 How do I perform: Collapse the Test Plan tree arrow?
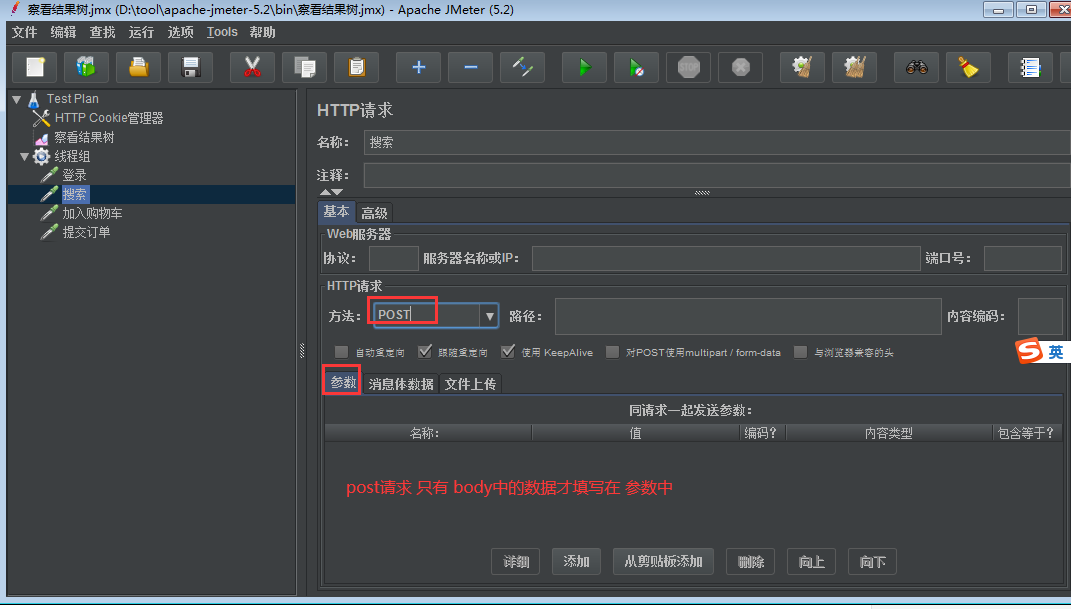pyautogui.click(x=17, y=100)
